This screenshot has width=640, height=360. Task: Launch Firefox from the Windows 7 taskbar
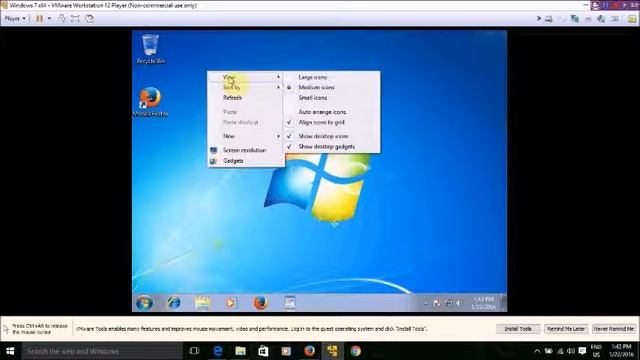(260, 303)
